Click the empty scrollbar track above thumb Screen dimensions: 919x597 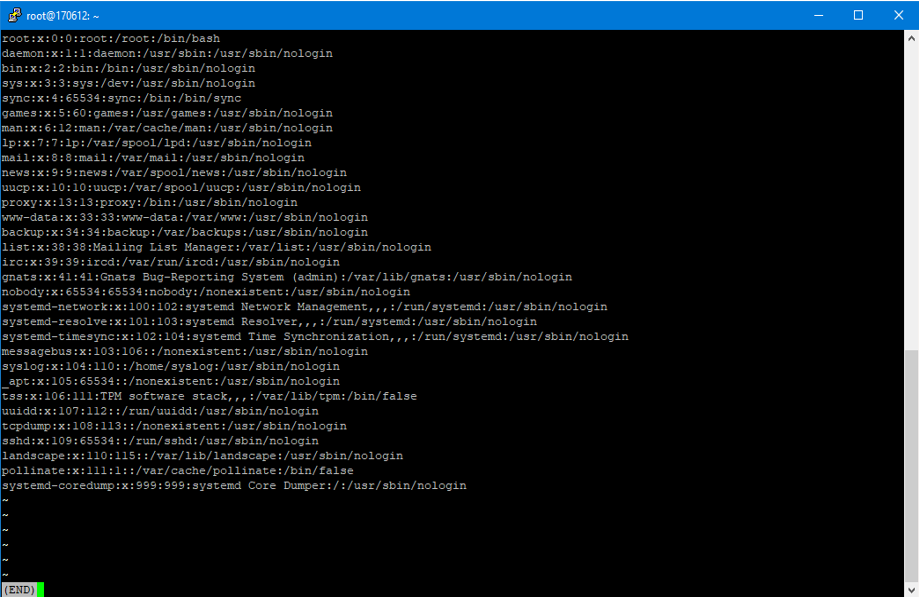pos(910,200)
